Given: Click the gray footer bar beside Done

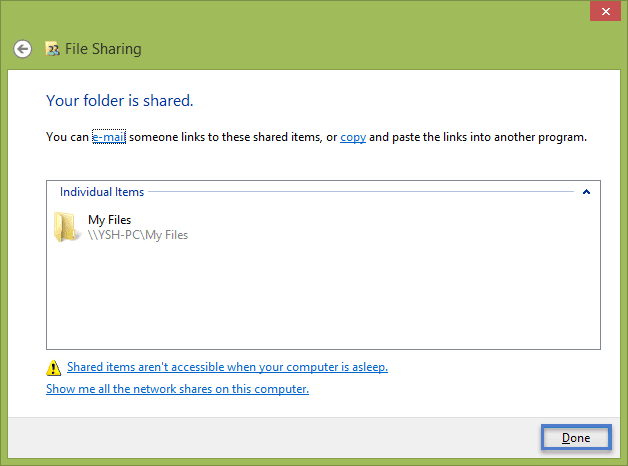Looking at the screenshot, I should click(x=274, y=438).
